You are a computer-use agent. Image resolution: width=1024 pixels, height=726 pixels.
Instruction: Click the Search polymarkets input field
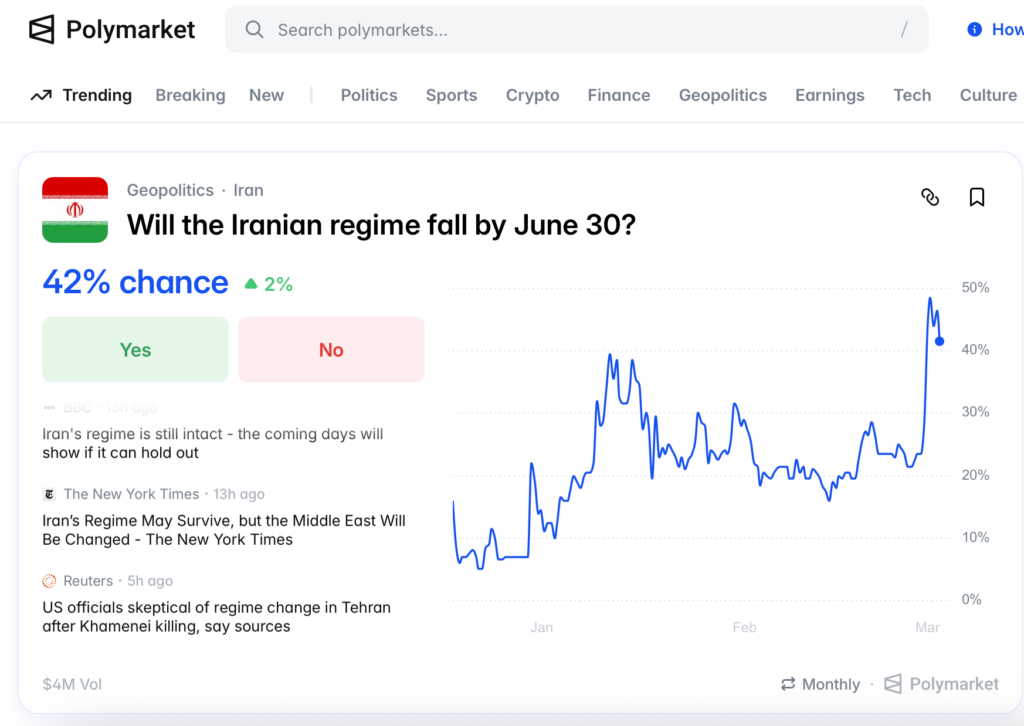click(x=580, y=30)
